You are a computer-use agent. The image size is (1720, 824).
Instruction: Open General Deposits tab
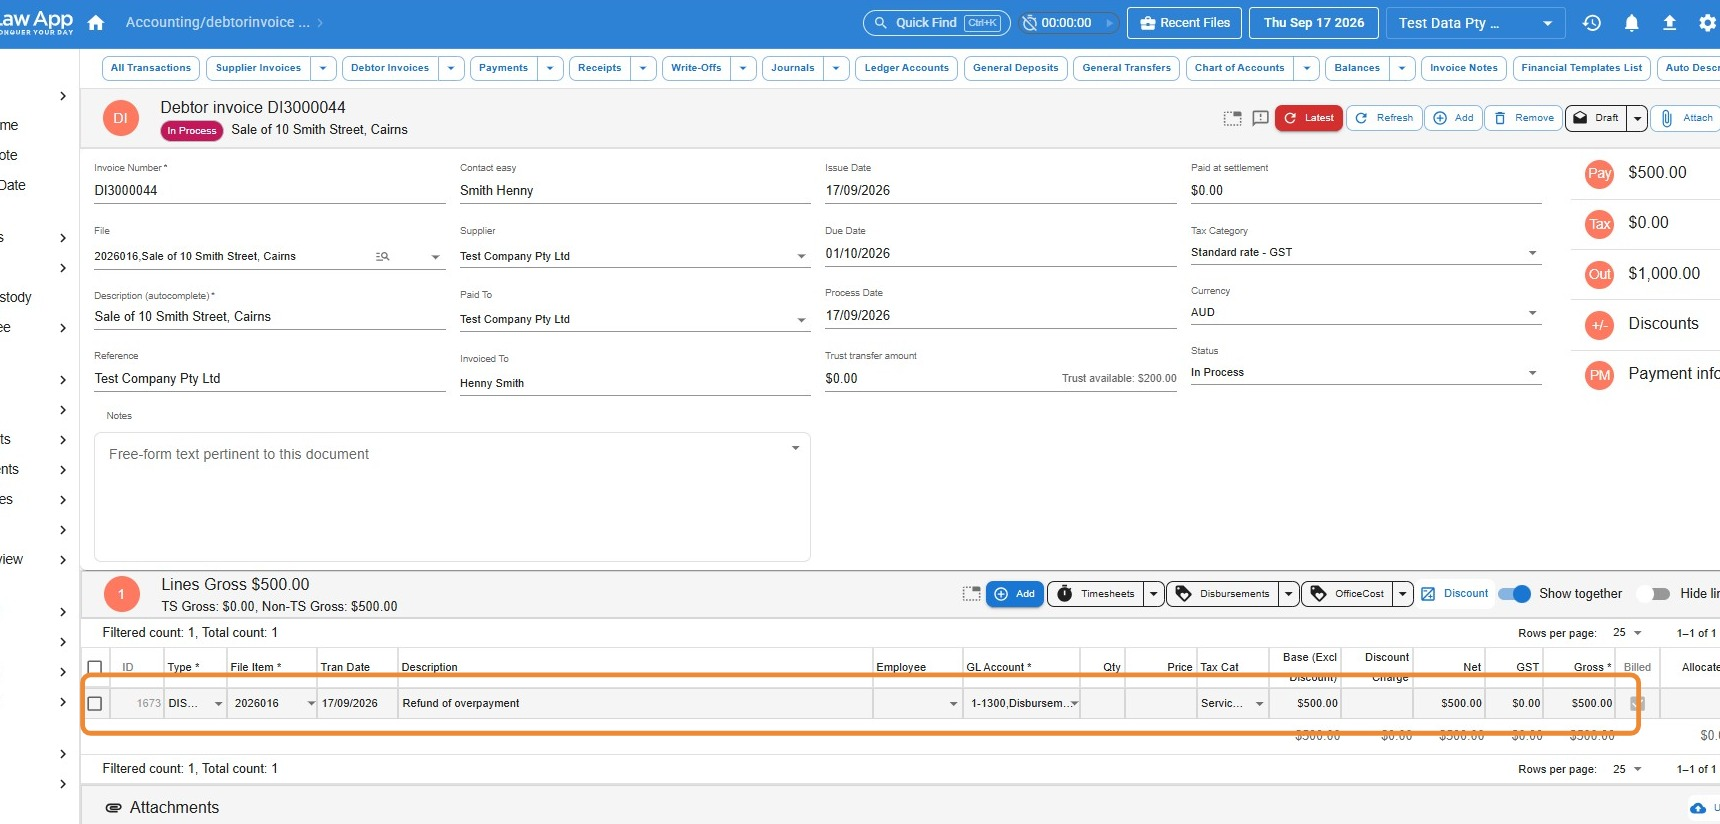pos(1015,68)
